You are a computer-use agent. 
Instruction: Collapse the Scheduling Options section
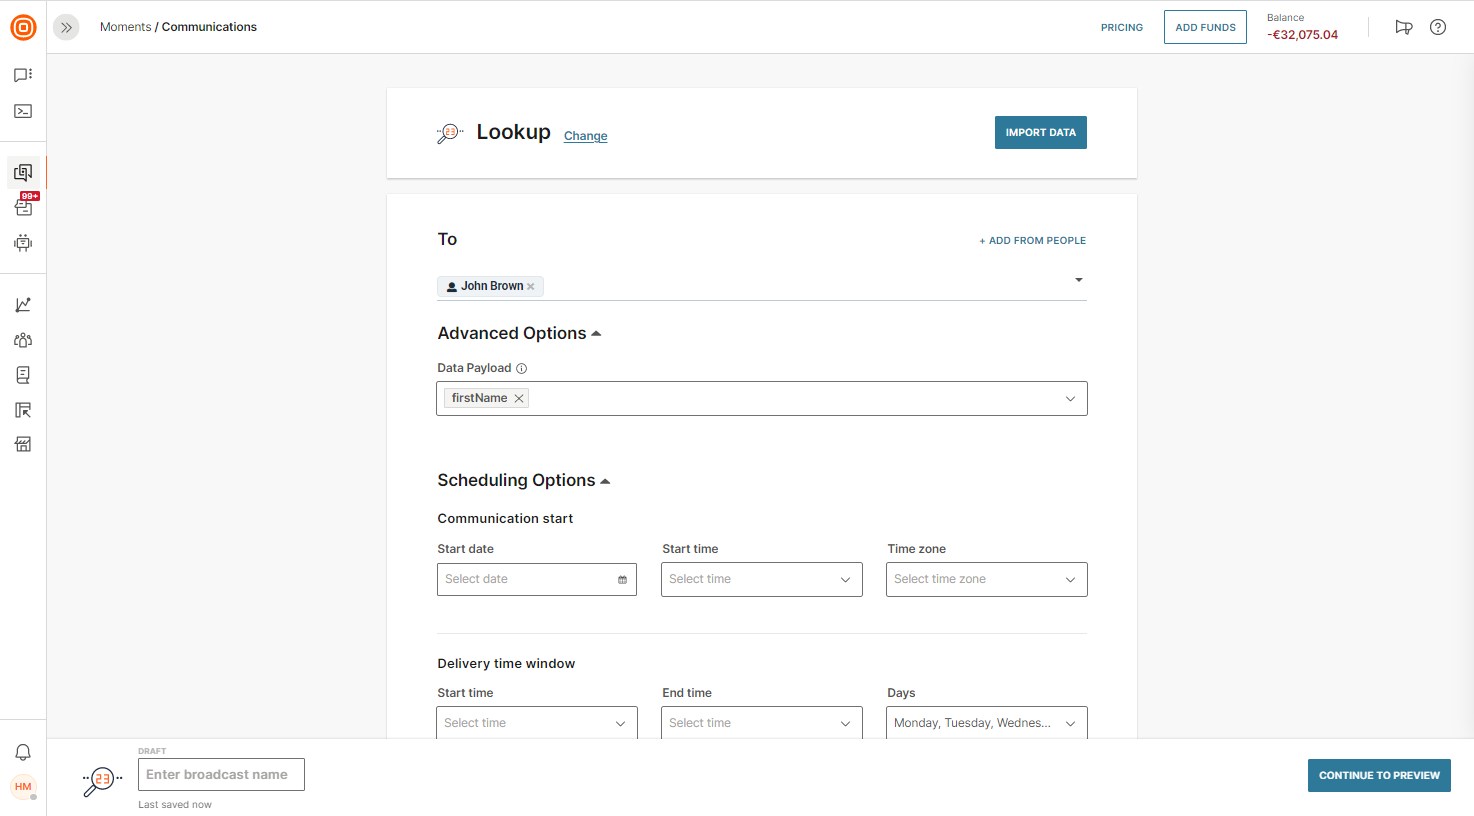[x=605, y=481]
